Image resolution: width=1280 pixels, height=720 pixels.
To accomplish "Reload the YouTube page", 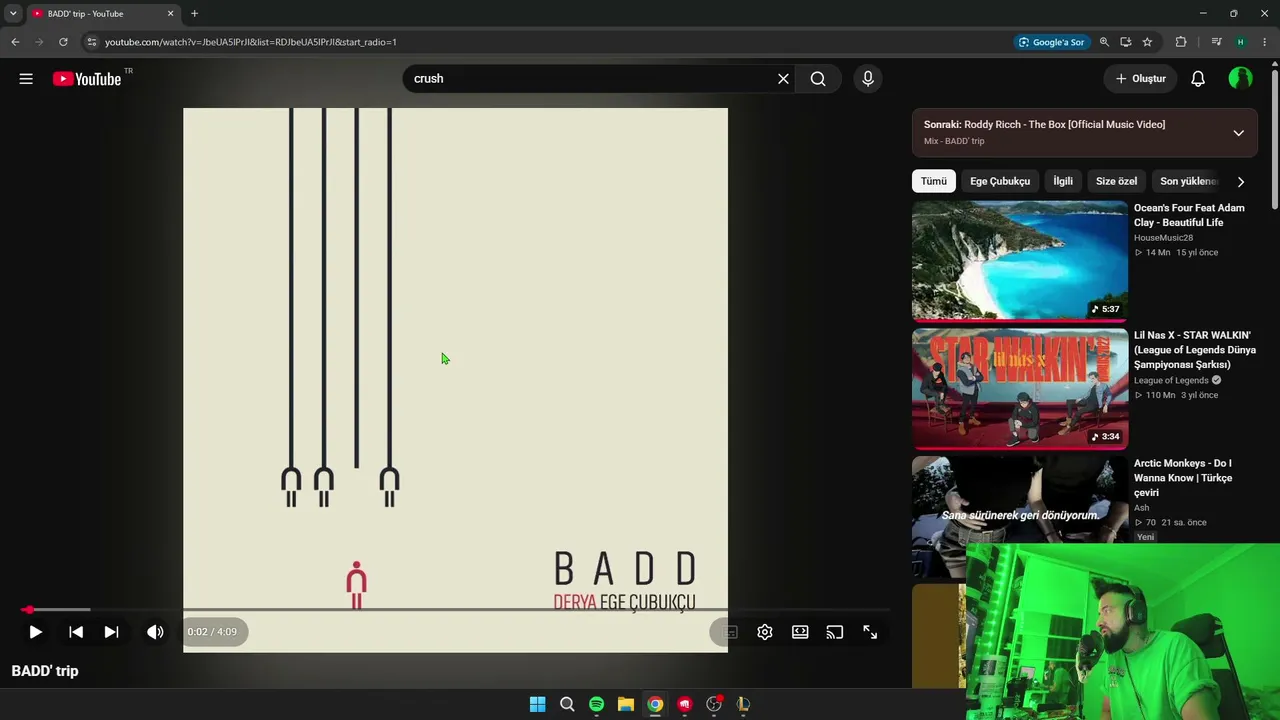I will [x=63, y=42].
